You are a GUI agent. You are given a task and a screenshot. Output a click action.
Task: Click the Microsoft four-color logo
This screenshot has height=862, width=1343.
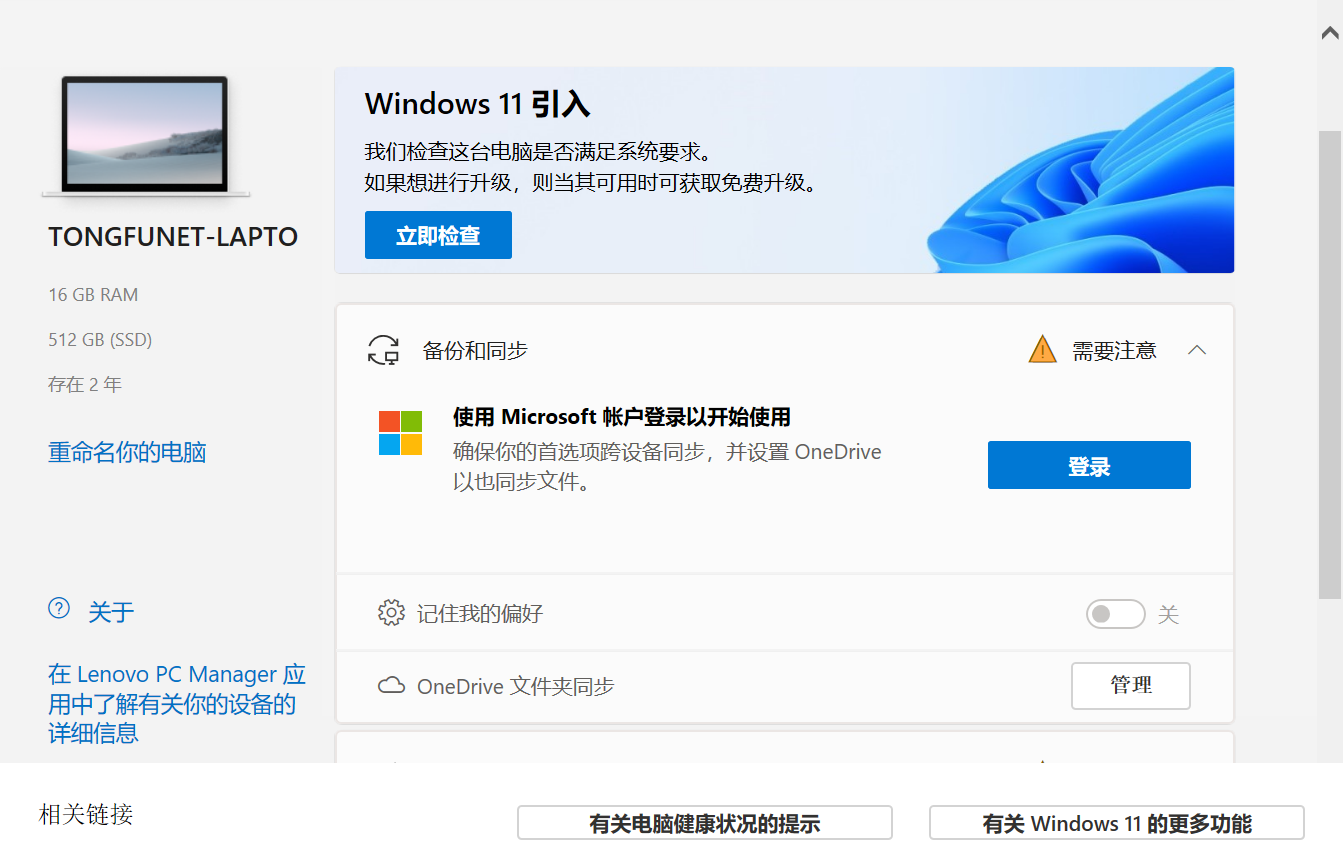click(x=400, y=433)
